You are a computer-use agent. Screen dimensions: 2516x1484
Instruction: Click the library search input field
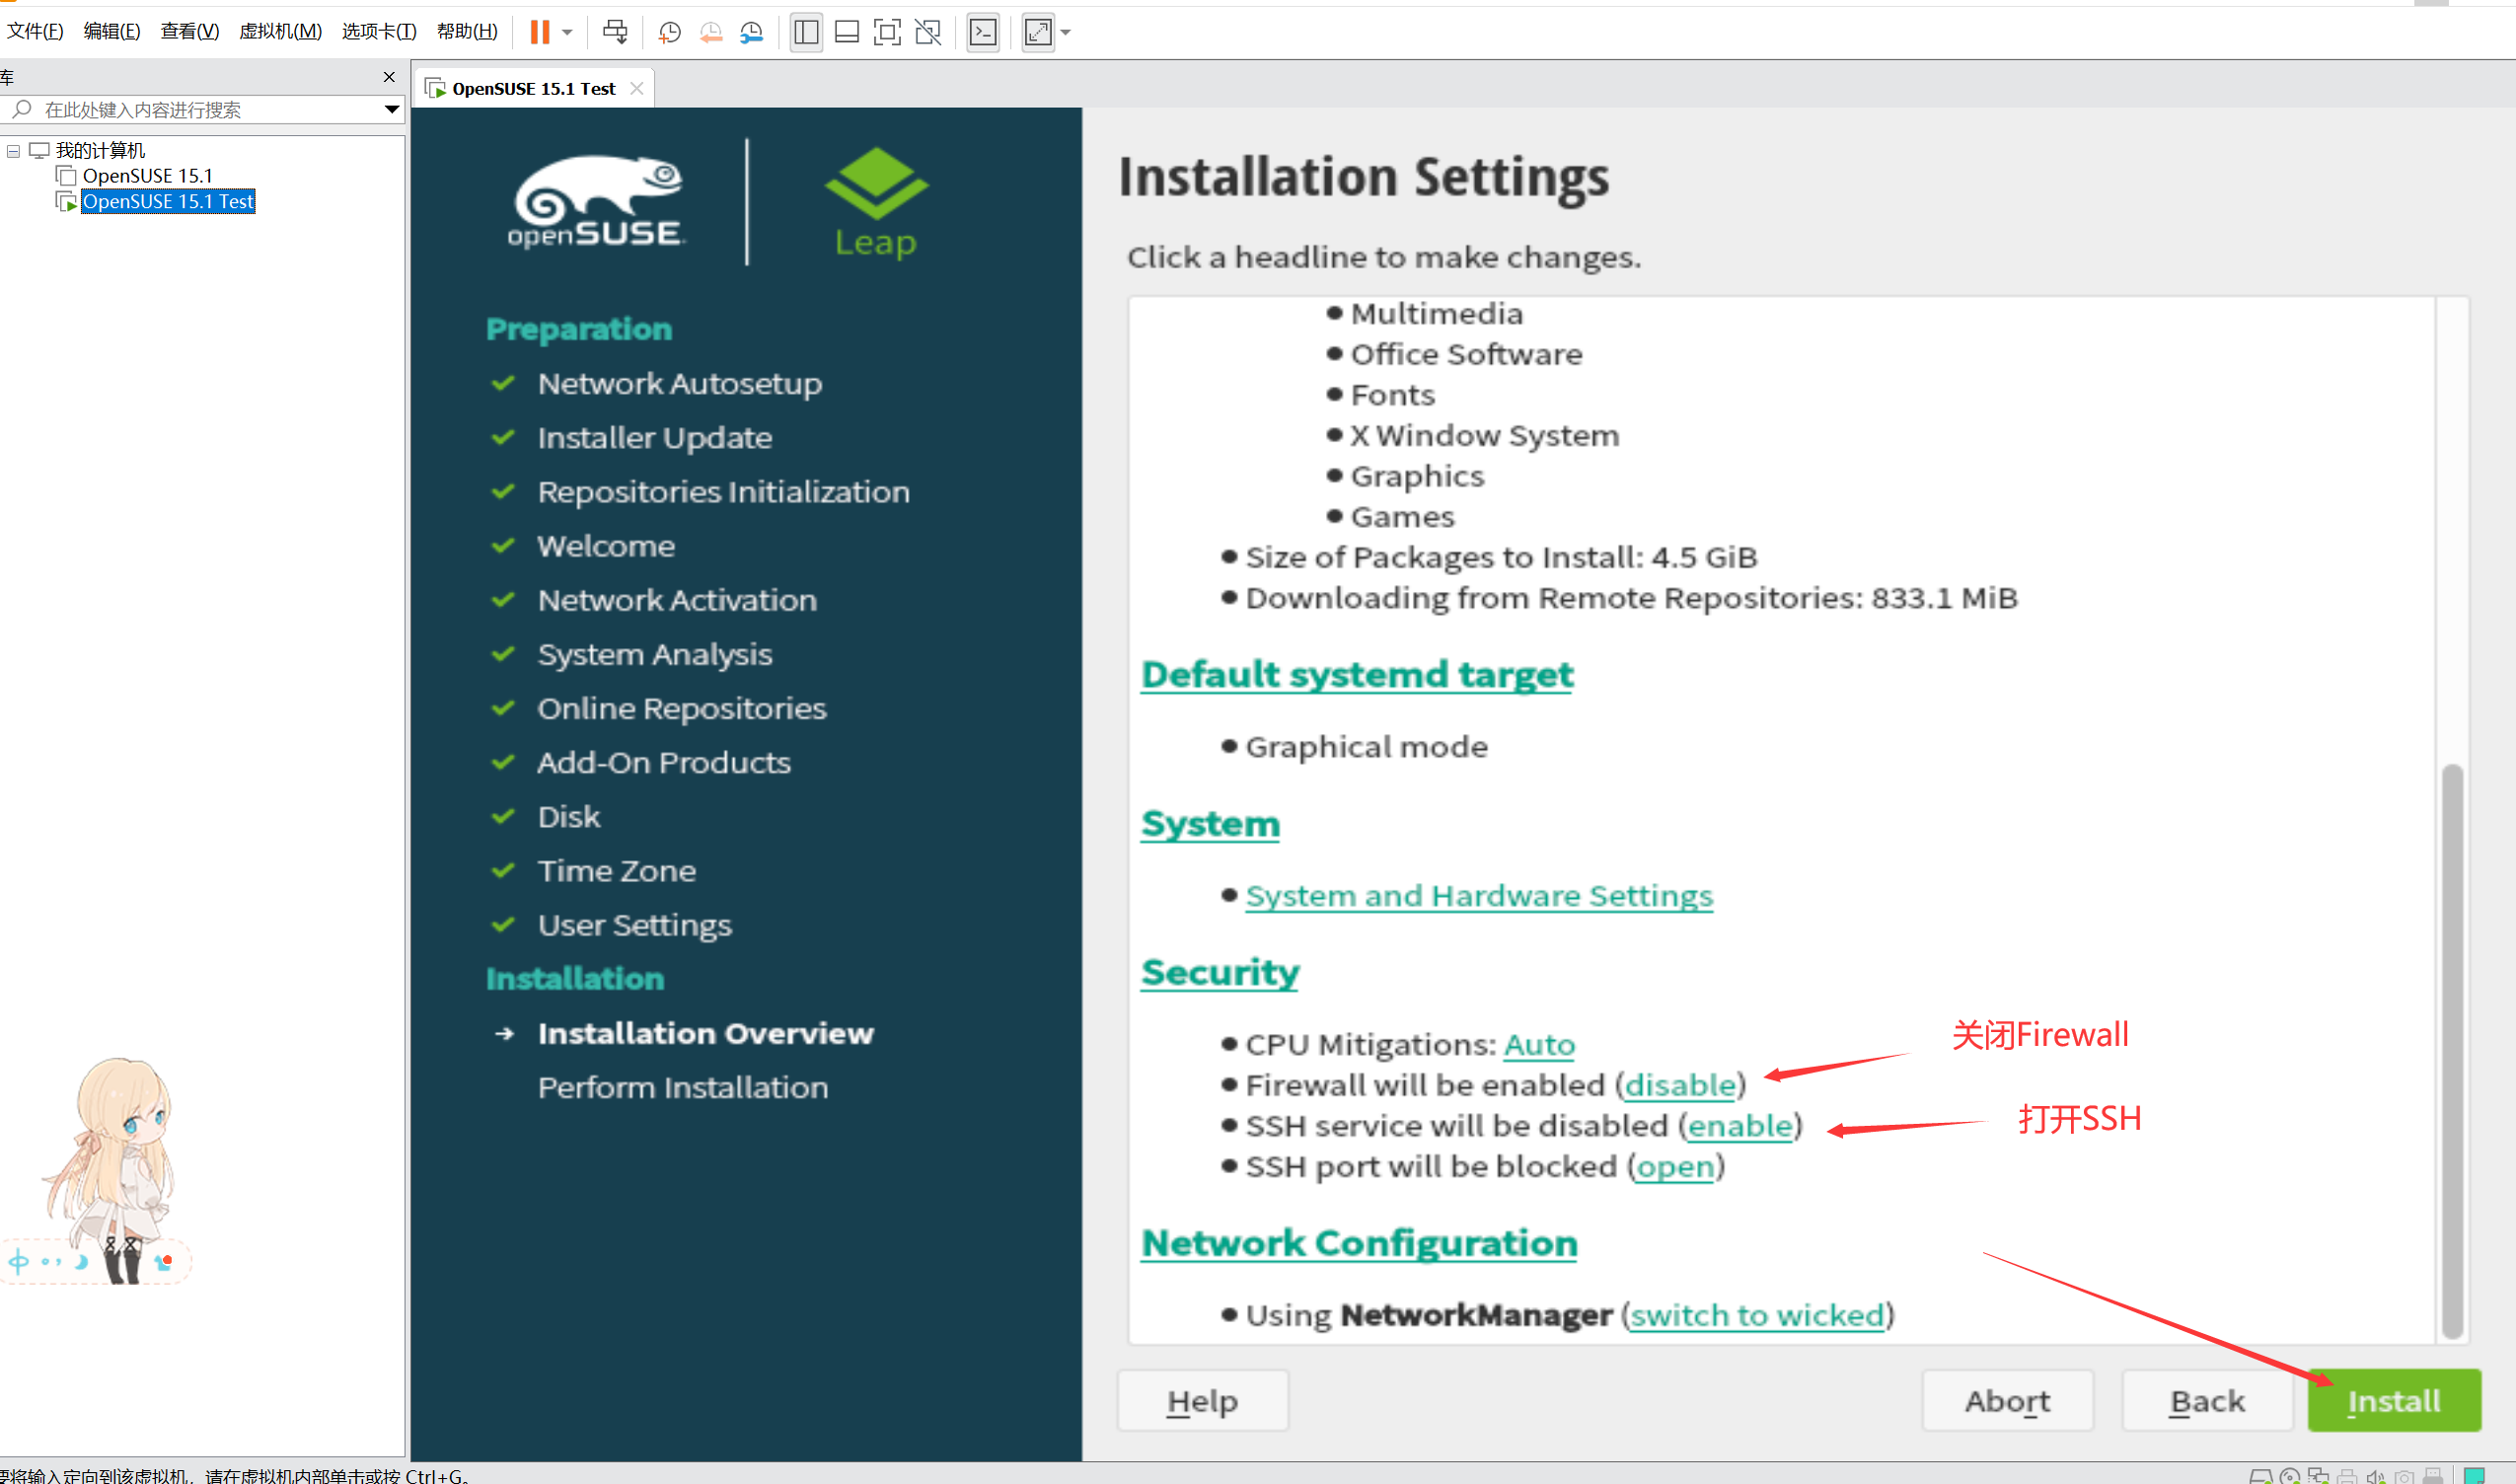(x=200, y=109)
